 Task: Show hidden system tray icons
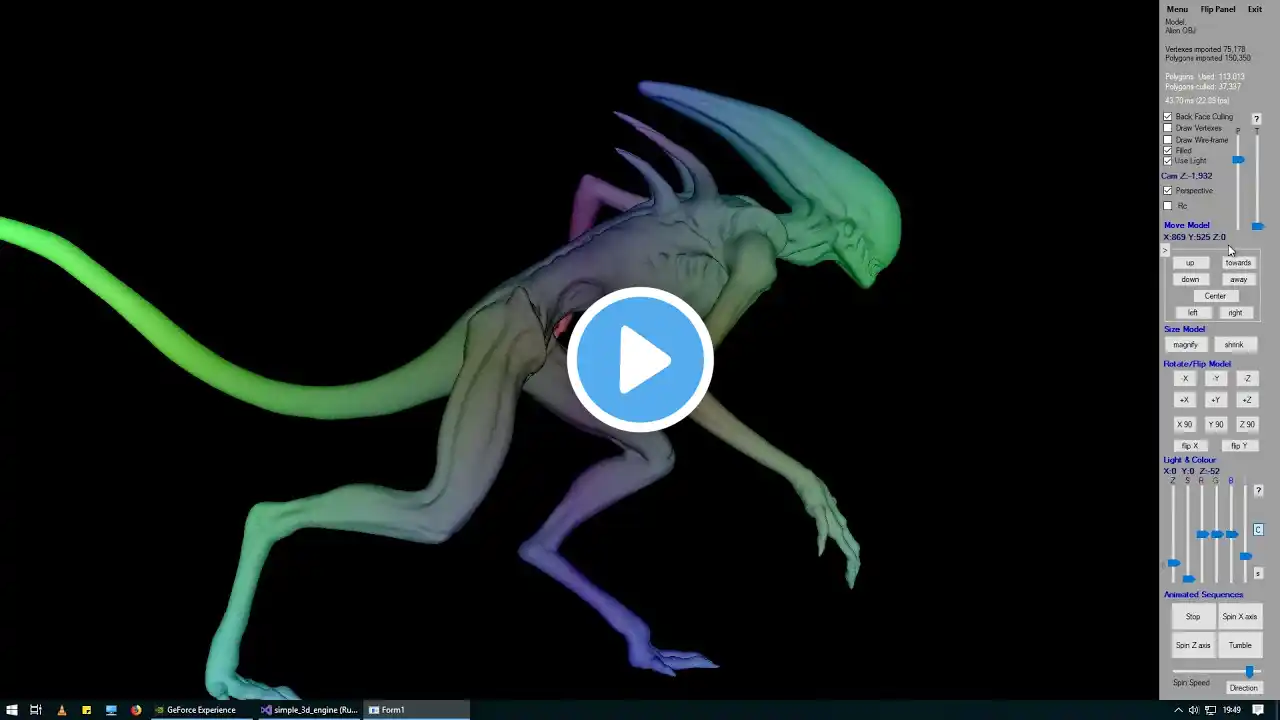click(1178, 710)
